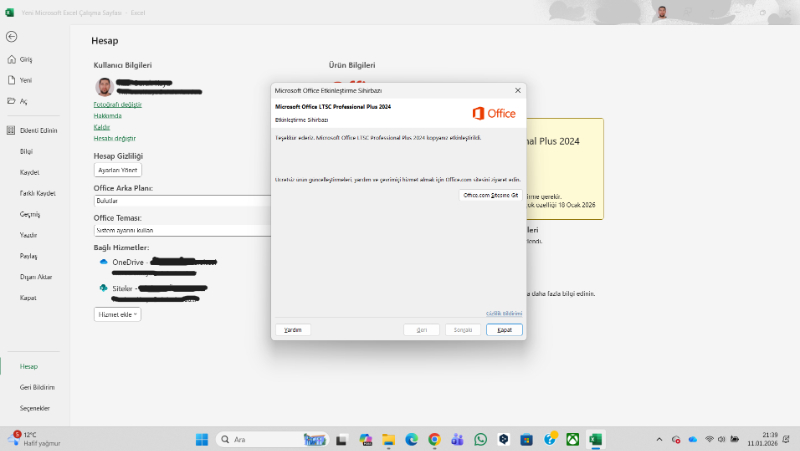The image size is (800, 451).
Task: Launch WhatsApp from the taskbar
Action: (x=481, y=439)
